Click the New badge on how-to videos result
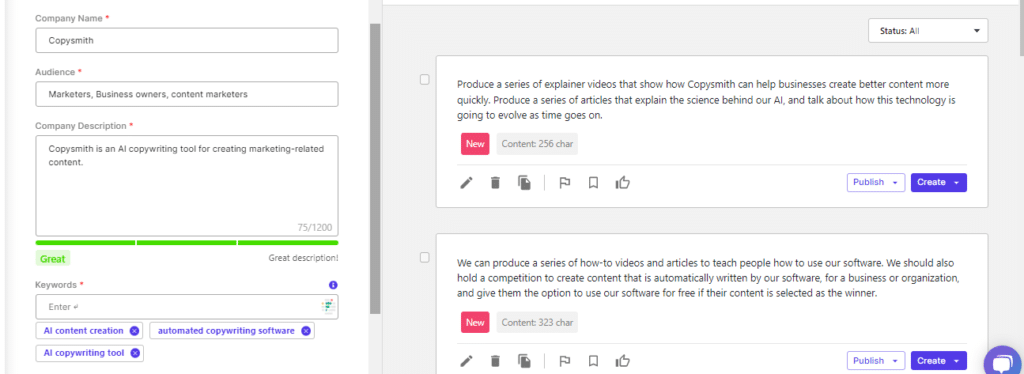The image size is (1024, 374). click(475, 322)
